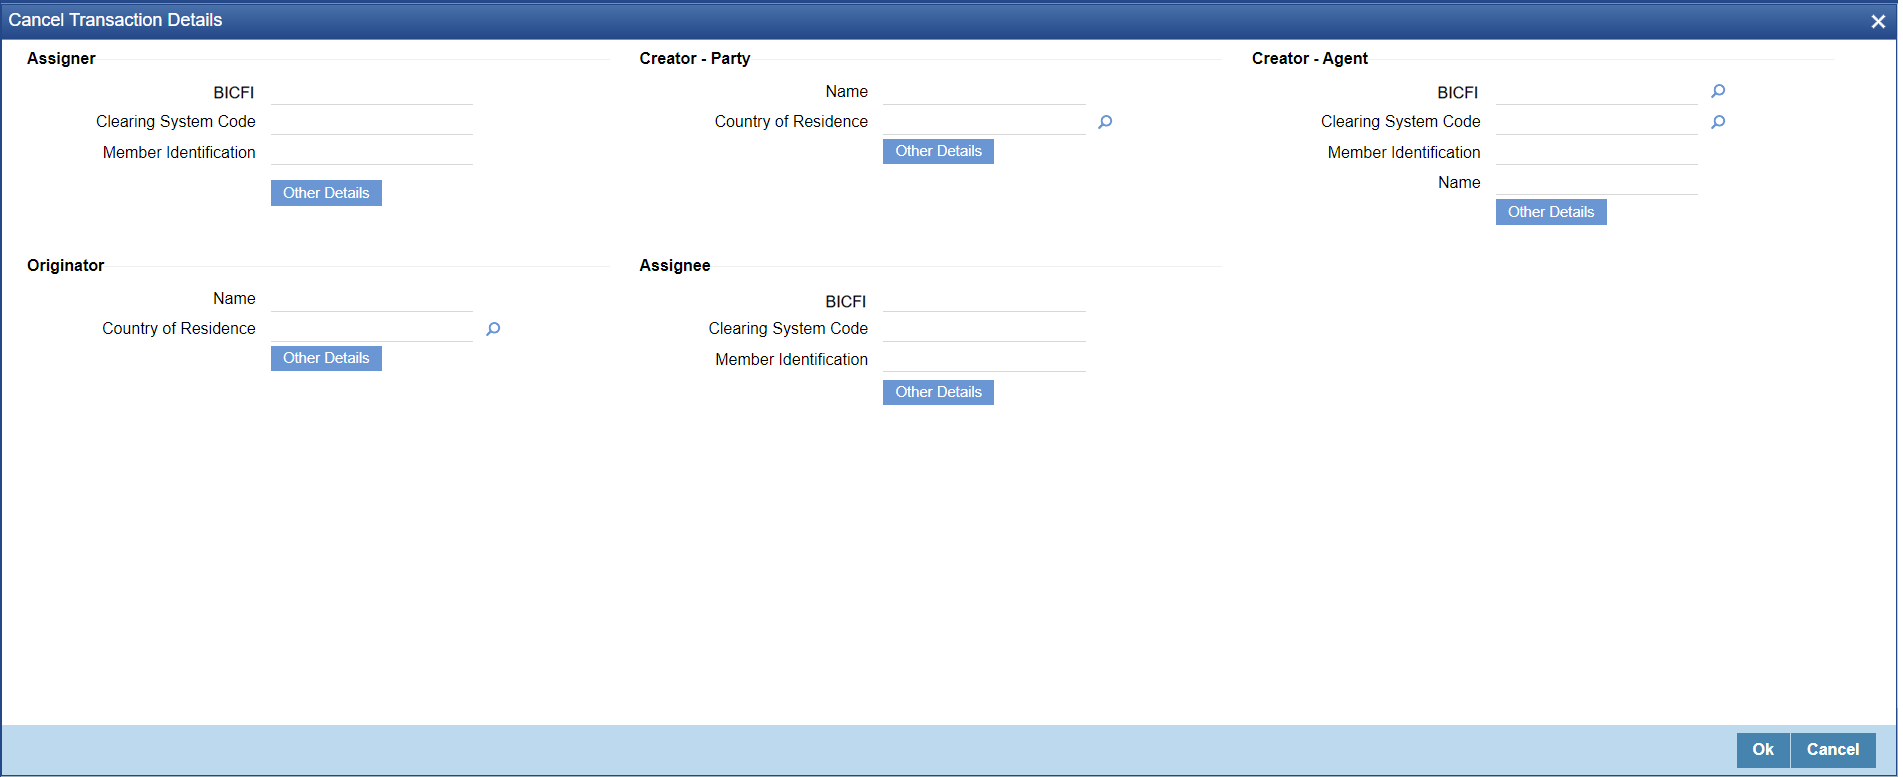This screenshot has height=777, width=1903.
Task: Click the Originator section heading
Action: (66, 266)
